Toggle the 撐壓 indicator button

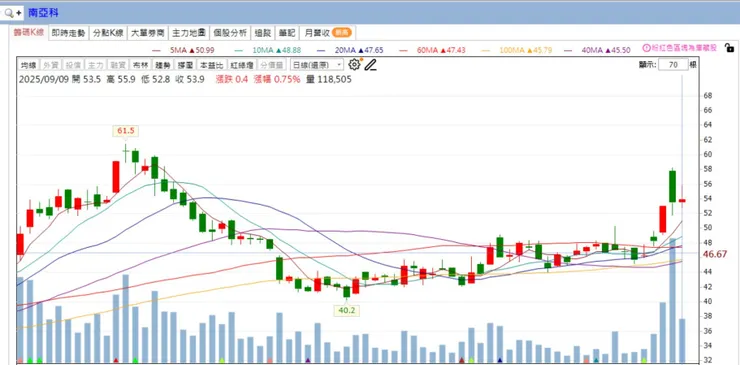(x=185, y=65)
